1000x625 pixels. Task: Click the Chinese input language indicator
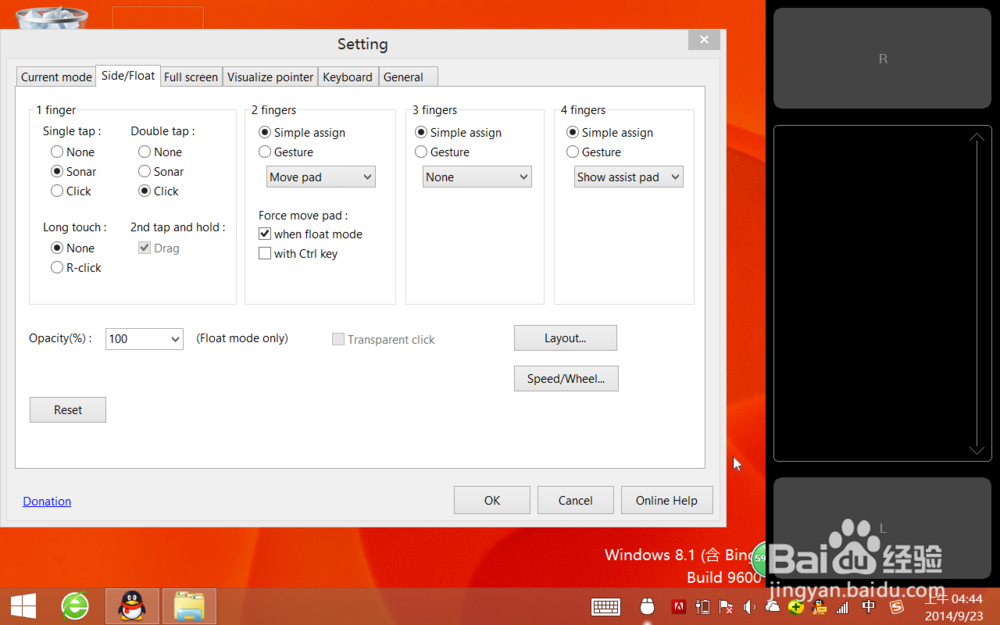click(868, 607)
